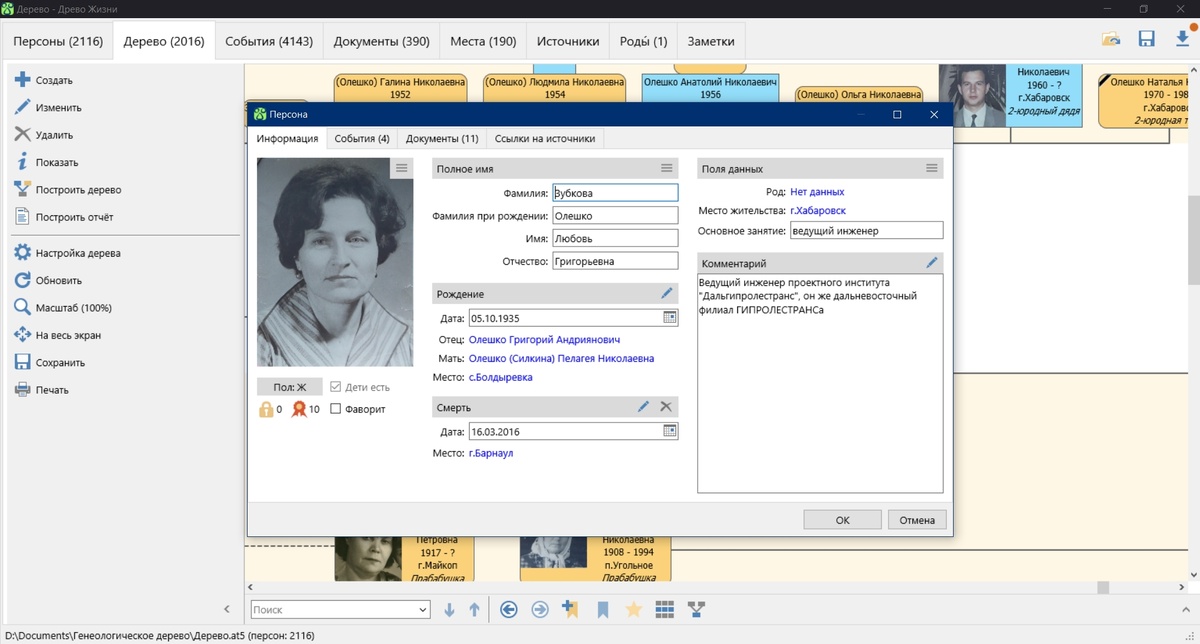This screenshot has height=644, width=1200.
Task: Open the Поиск search dropdown arrow
Action: [422, 610]
